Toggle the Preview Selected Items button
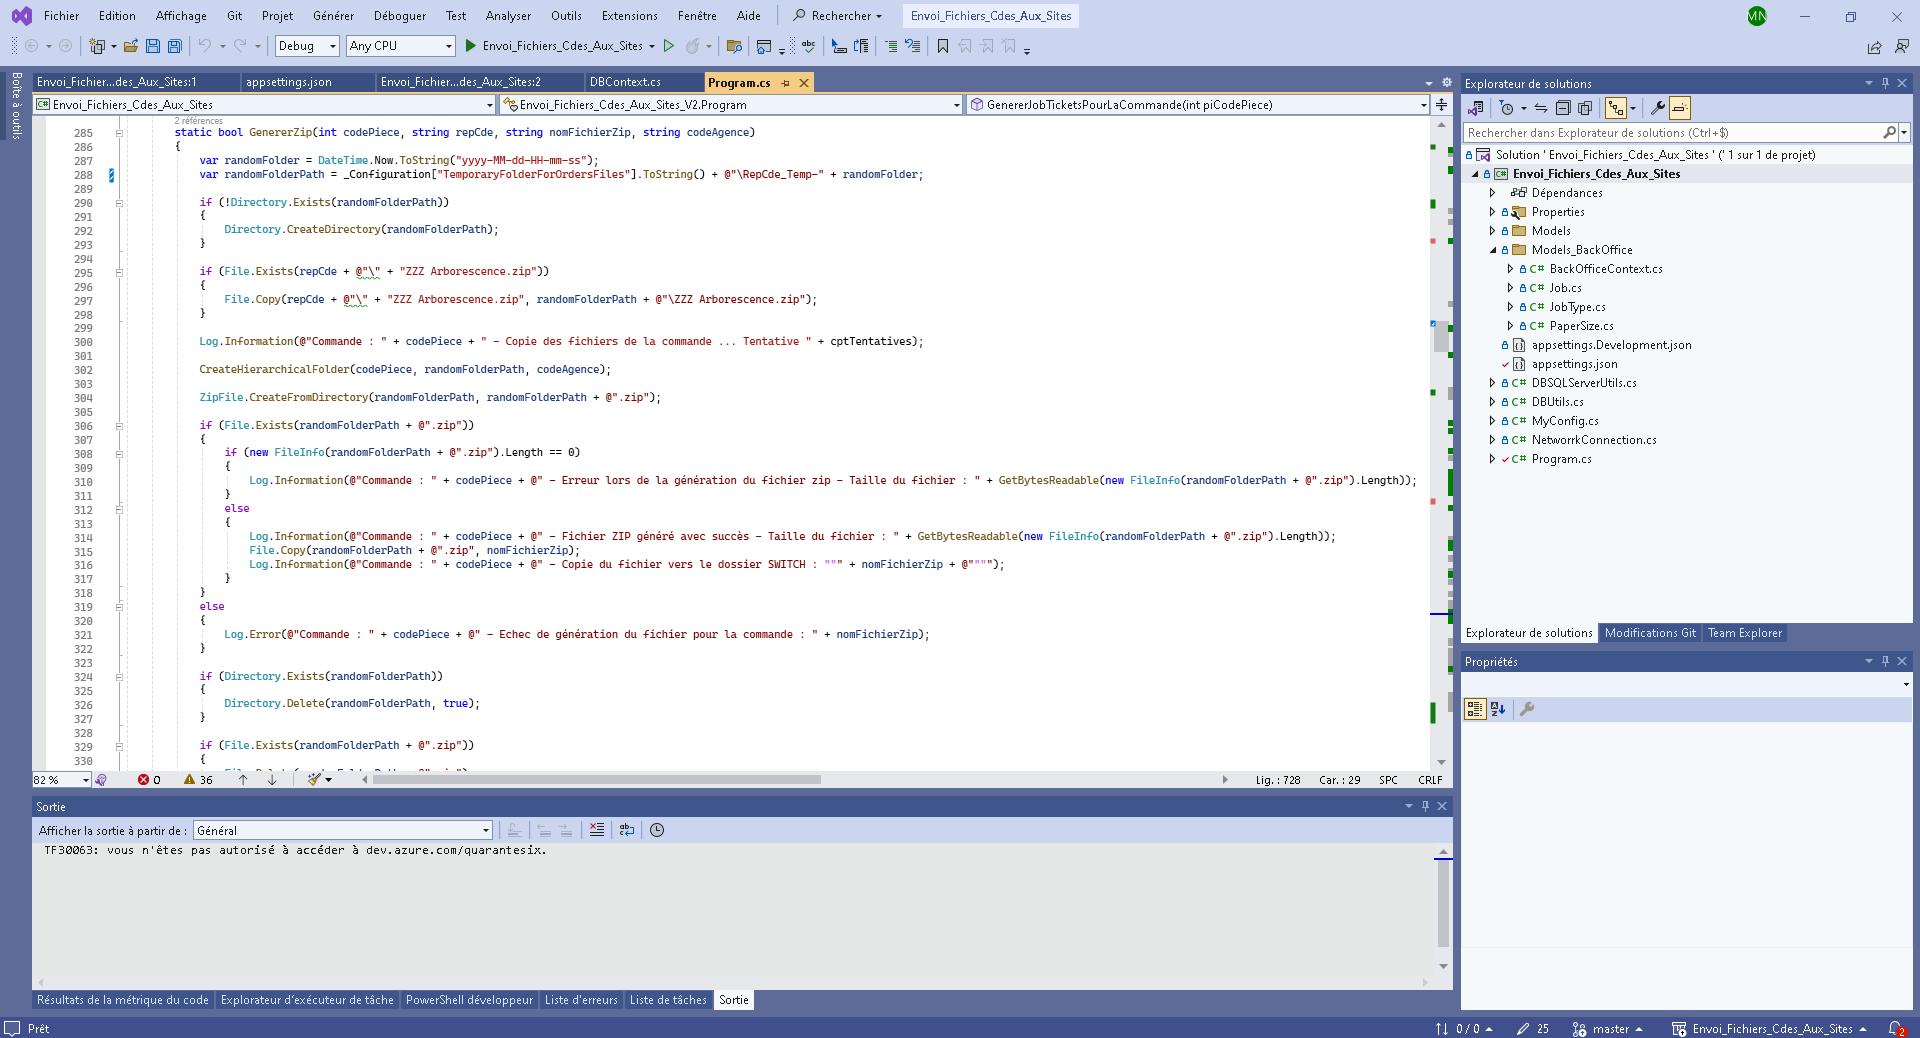The height and width of the screenshot is (1038, 1920). pos(1680,108)
